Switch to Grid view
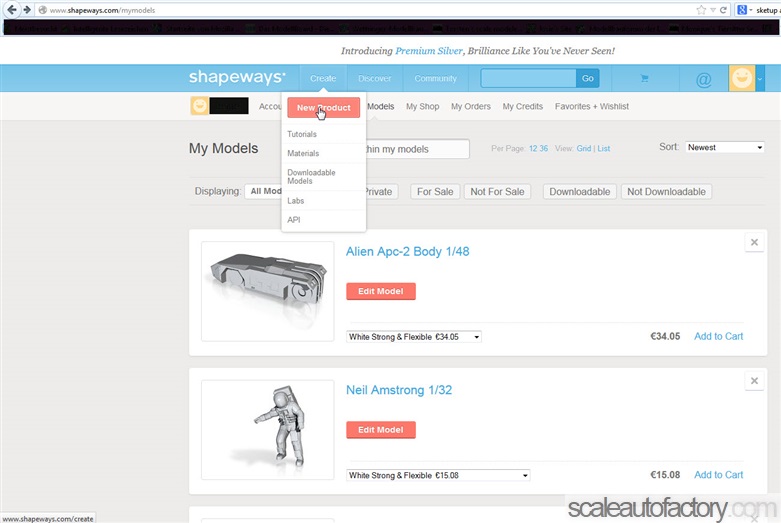 (584, 148)
